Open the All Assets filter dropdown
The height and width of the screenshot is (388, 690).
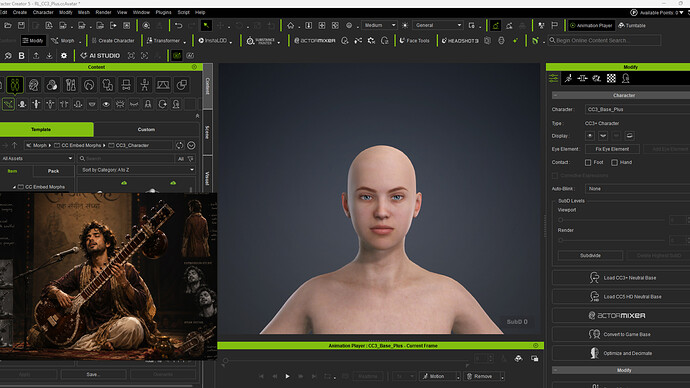pyautogui.click(x=37, y=158)
